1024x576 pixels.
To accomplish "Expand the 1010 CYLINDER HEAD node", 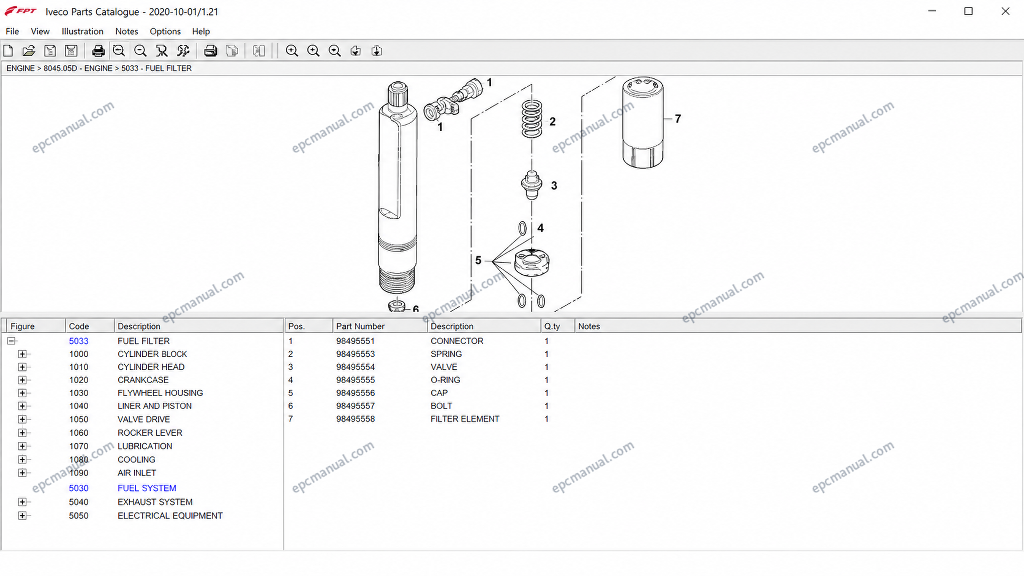I will click(x=22, y=367).
